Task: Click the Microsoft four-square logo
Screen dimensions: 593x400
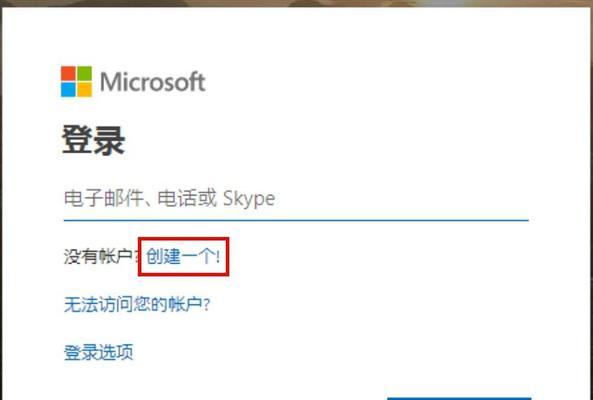Action: pyautogui.click(x=76, y=81)
